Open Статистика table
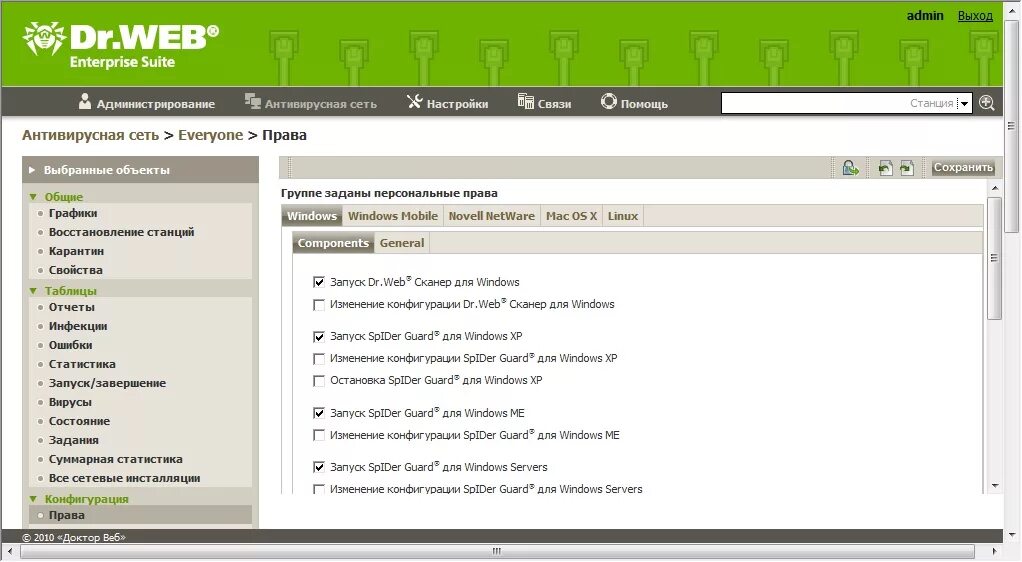This screenshot has width=1022, height=562. [x=82, y=364]
